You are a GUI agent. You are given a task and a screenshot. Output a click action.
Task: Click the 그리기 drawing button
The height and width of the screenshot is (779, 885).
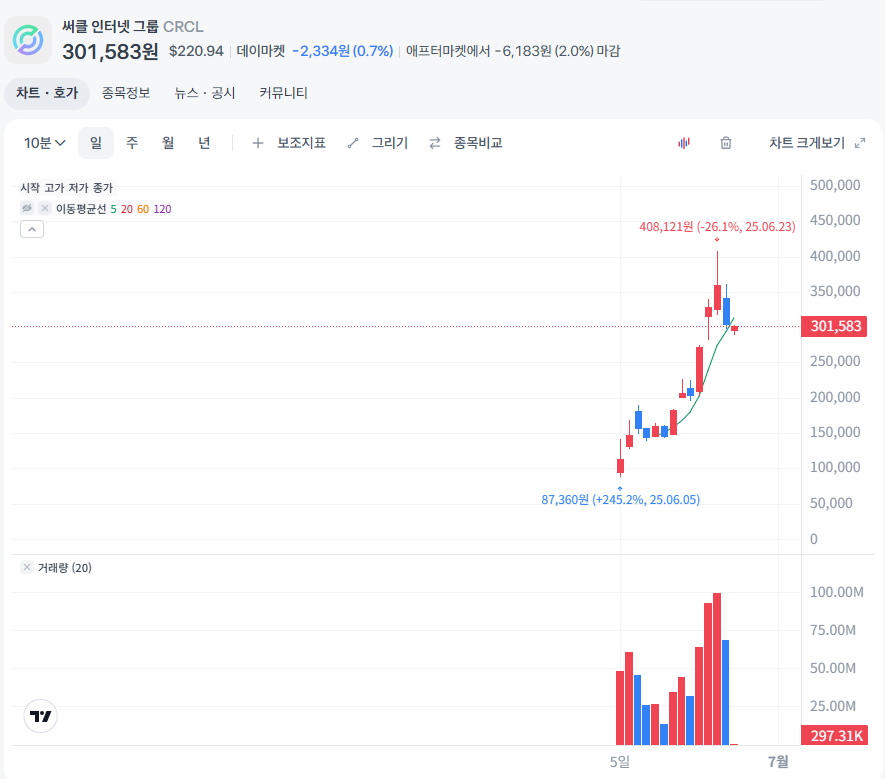point(389,143)
